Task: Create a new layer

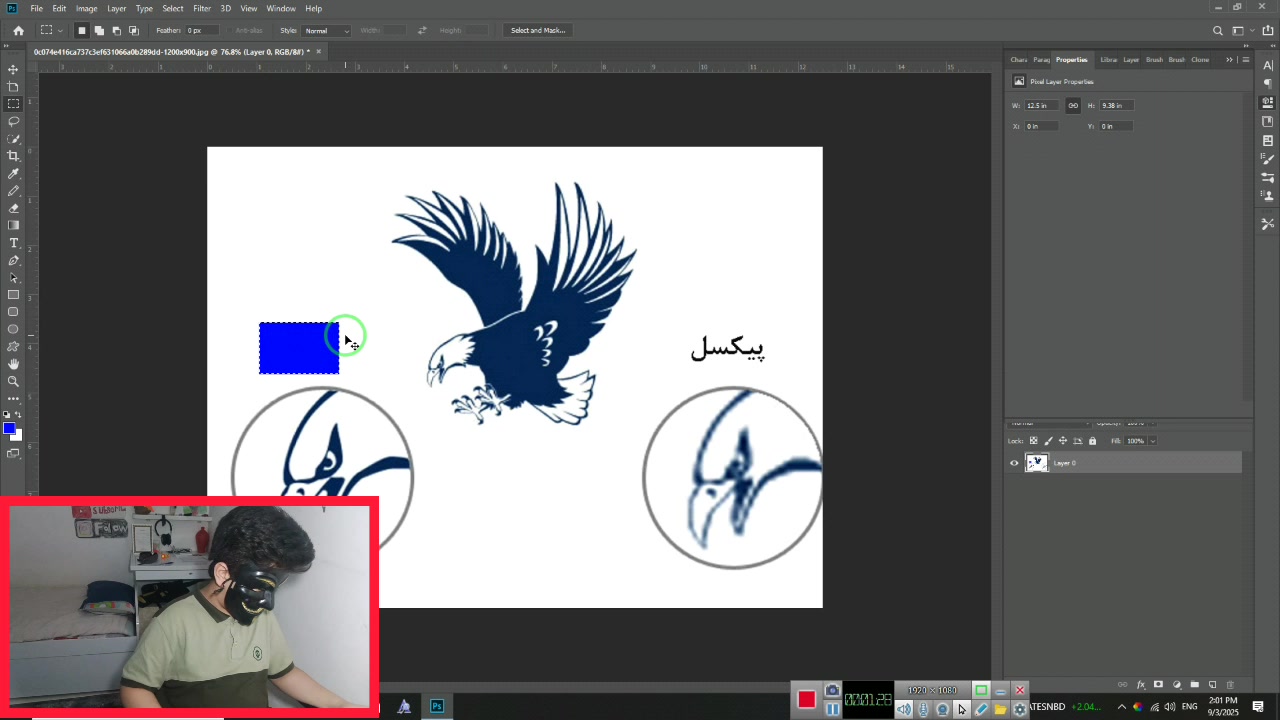Action: tap(1212, 685)
